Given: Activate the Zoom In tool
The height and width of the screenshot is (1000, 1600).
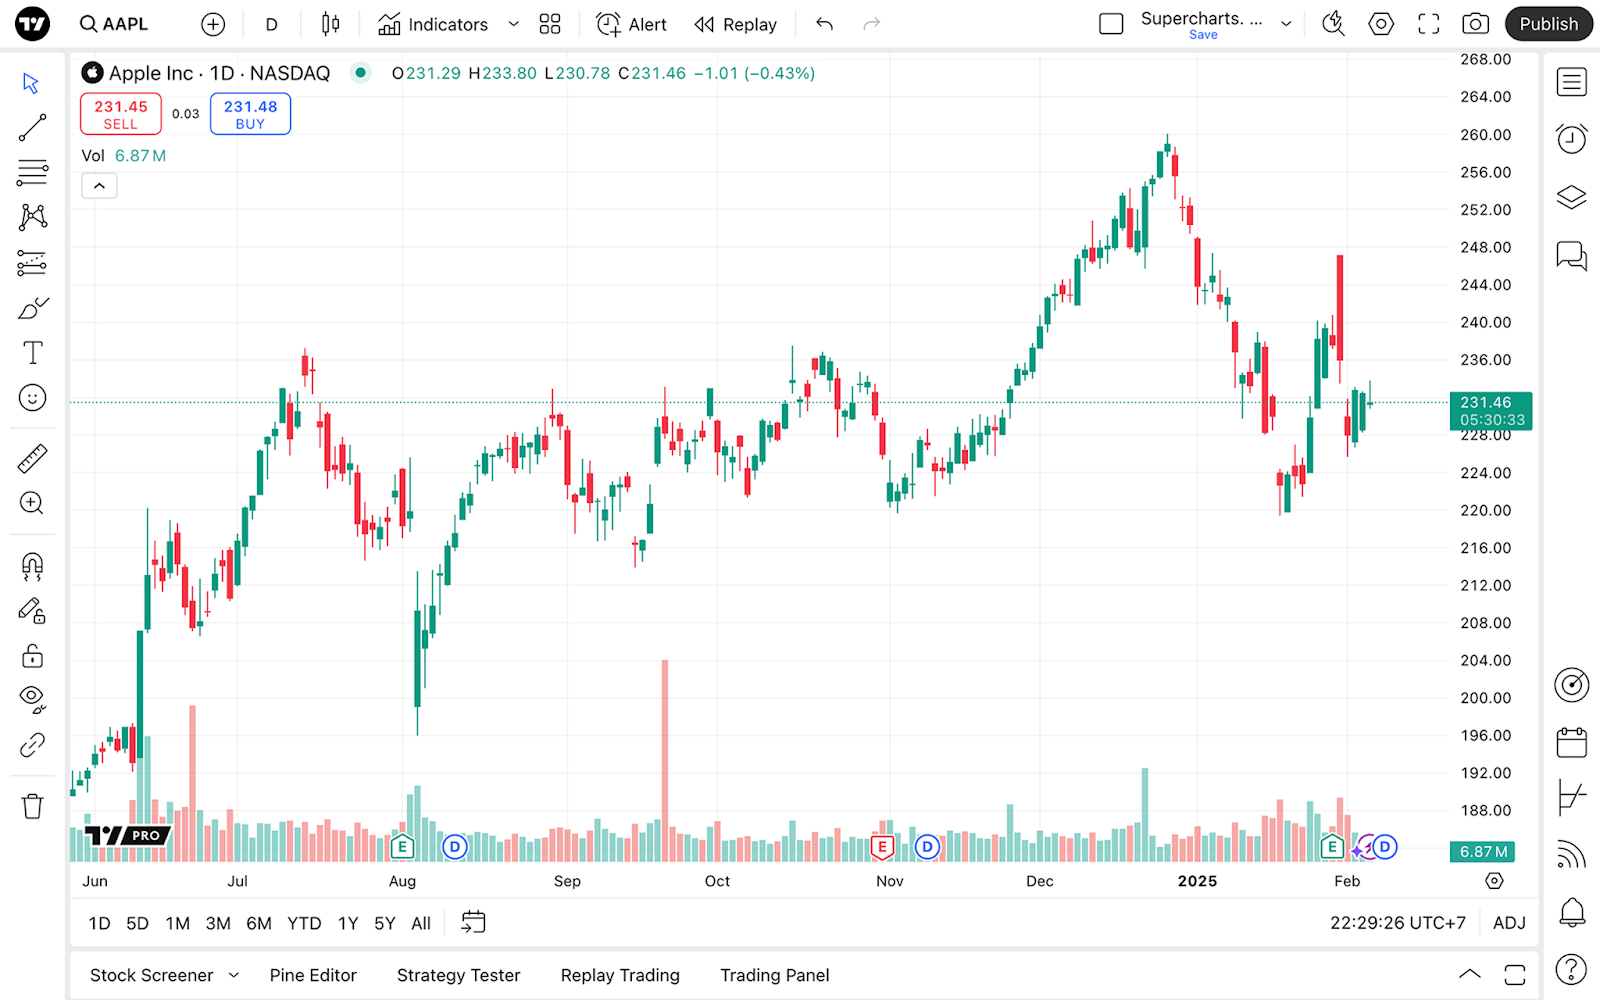Looking at the screenshot, I should pos(32,503).
